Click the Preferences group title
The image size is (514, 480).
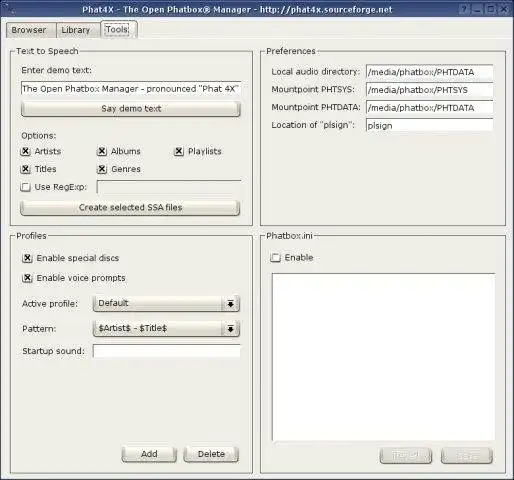[291, 51]
